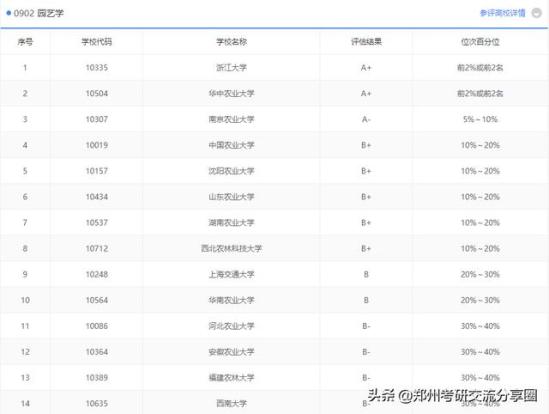Click school code 10434
Screen dimensions: 549x414
(97, 197)
